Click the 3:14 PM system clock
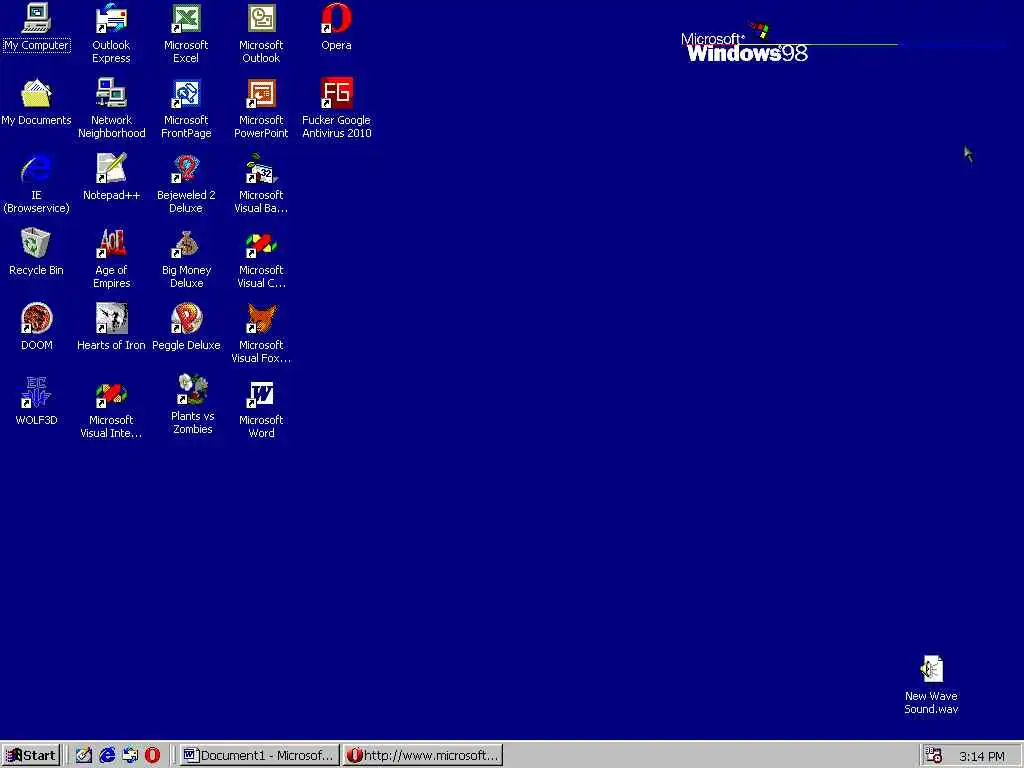The height and width of the screenshot is (768, 1024). point(982,756)
